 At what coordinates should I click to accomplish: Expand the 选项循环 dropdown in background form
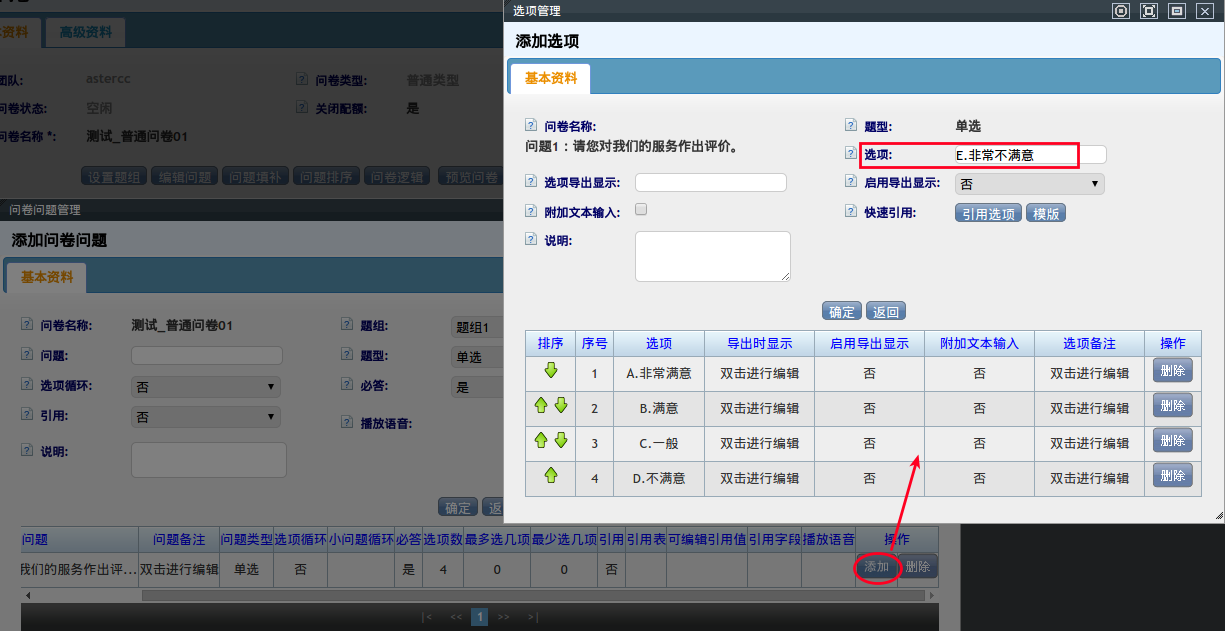tap(206, 386)
